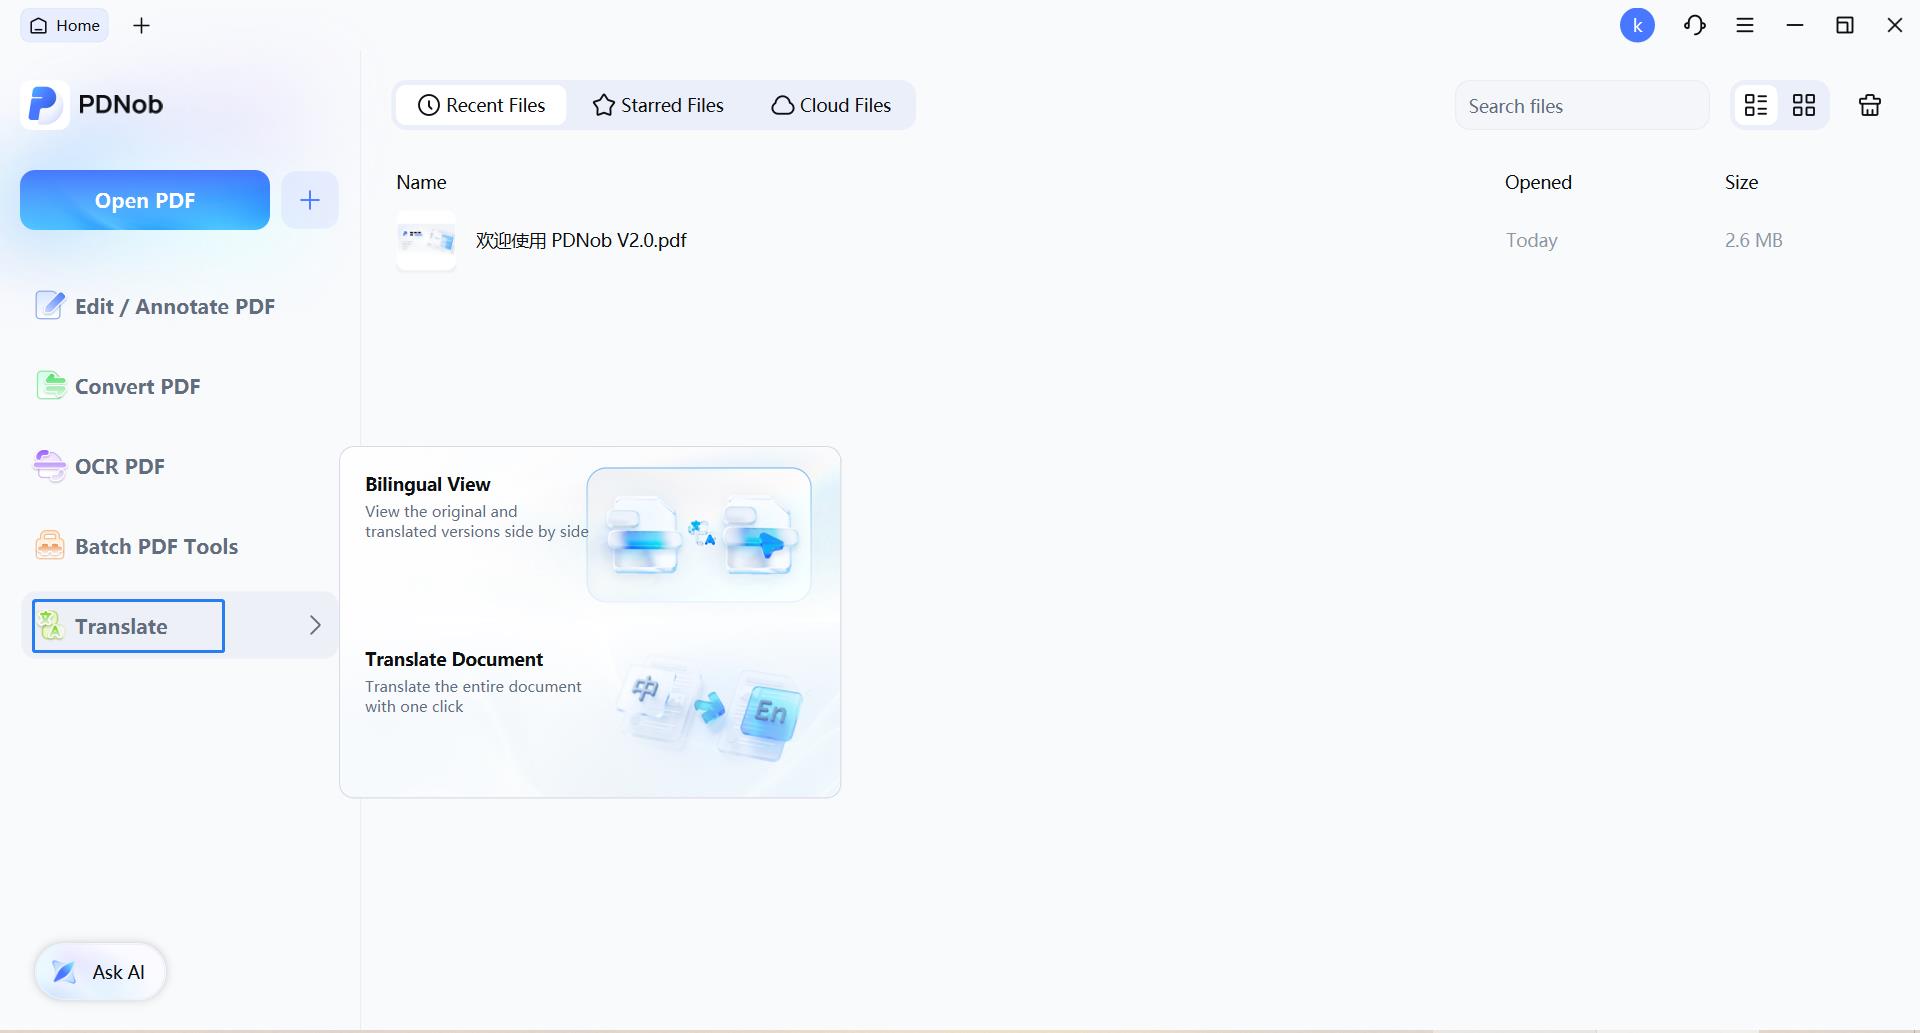Create new PDF with plus button
This screenshot has height=1033, width=1920.
(x=310, y=200)
